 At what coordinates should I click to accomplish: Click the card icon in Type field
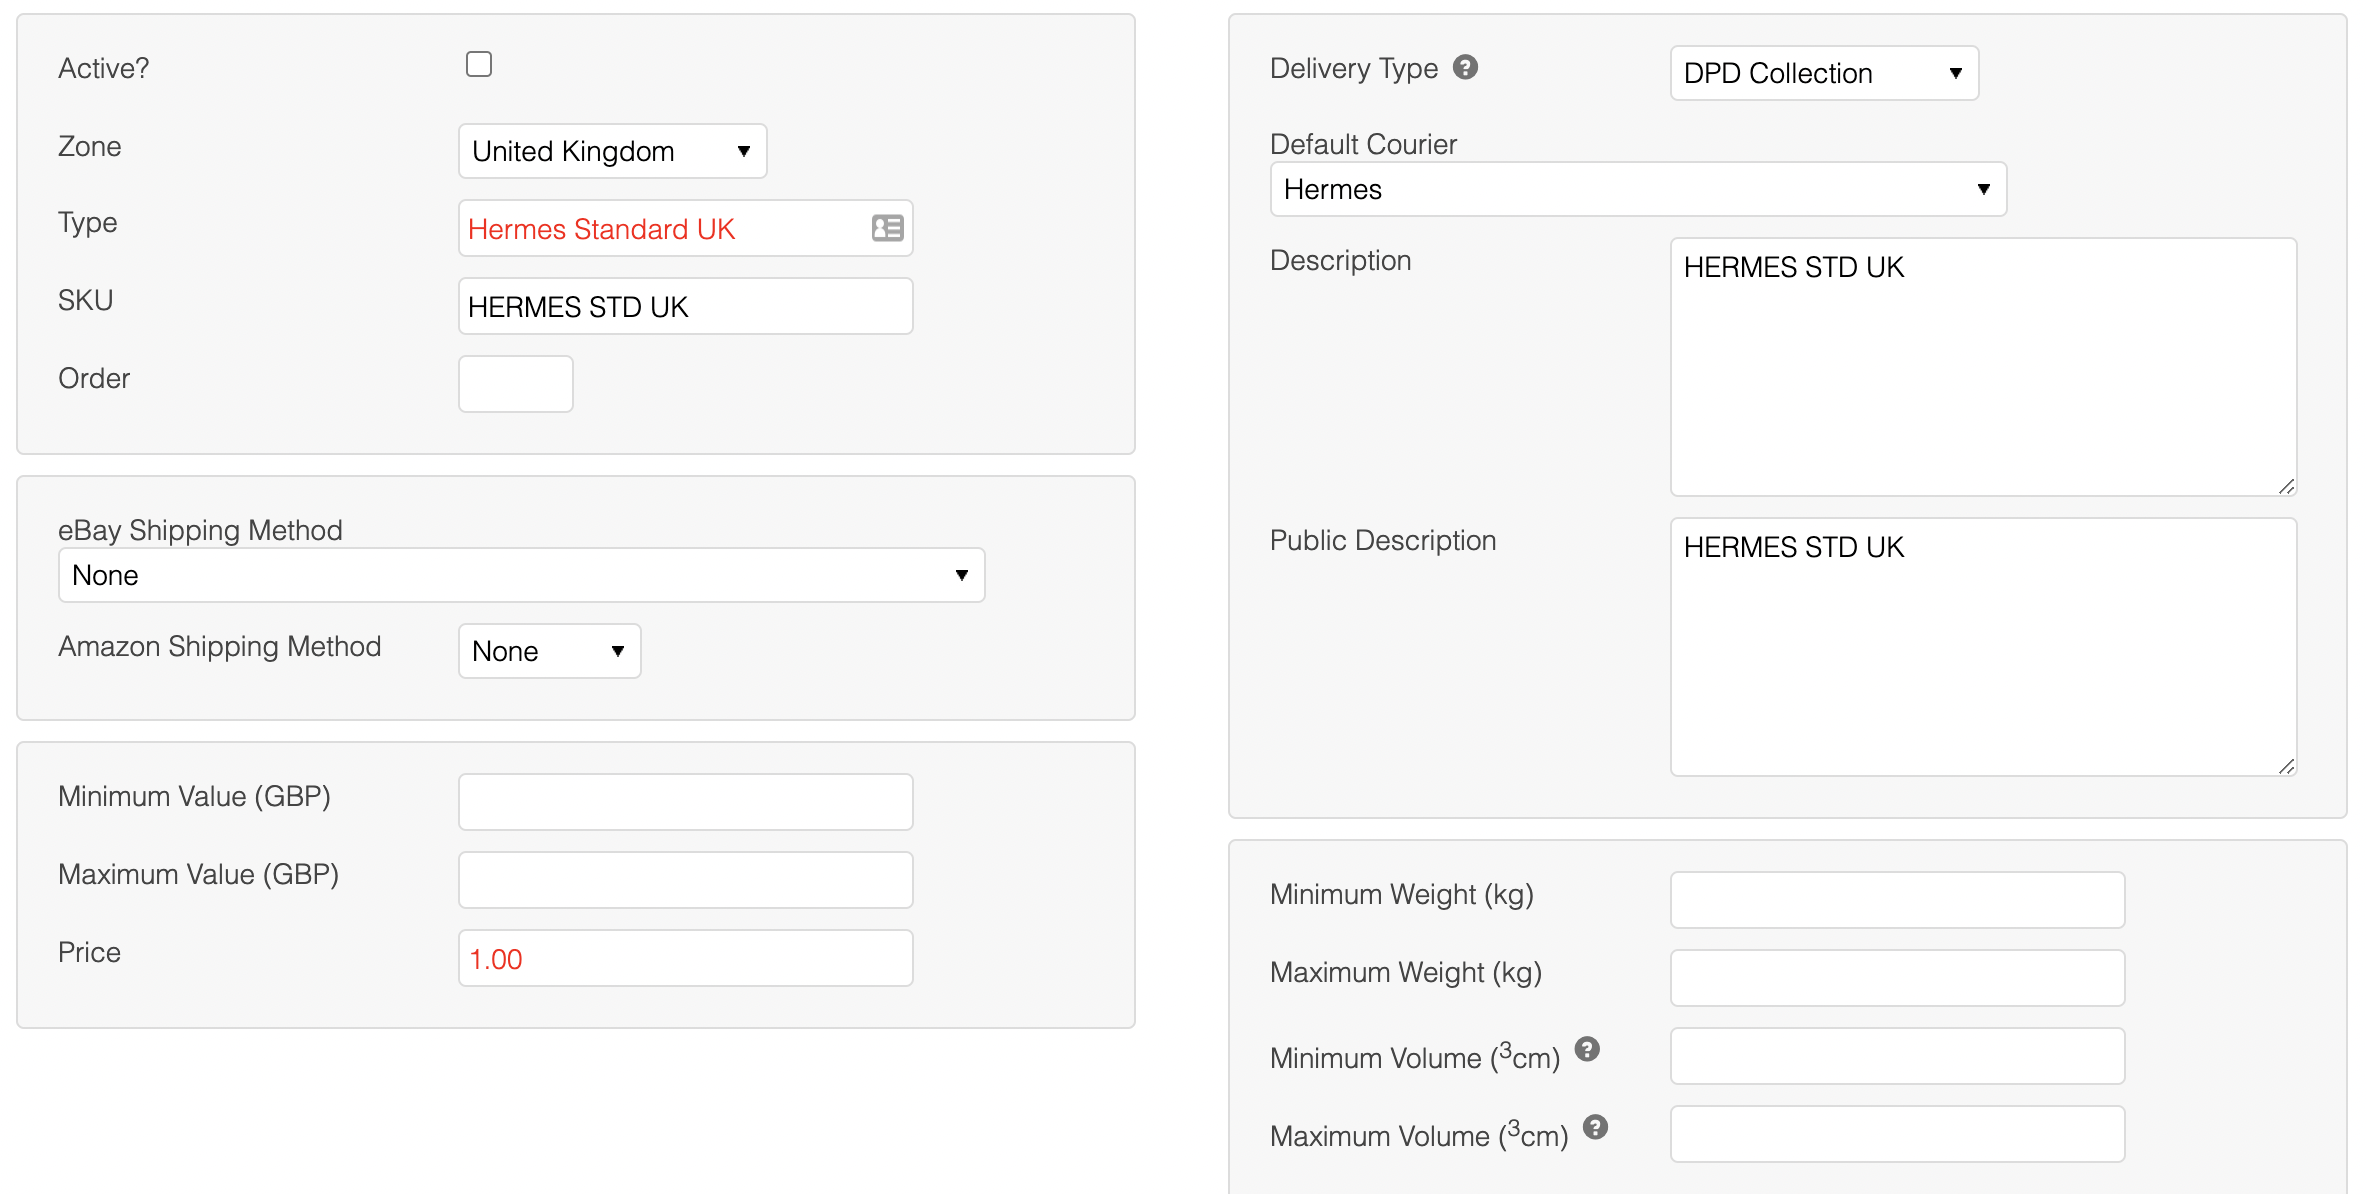tap(887, 228)
